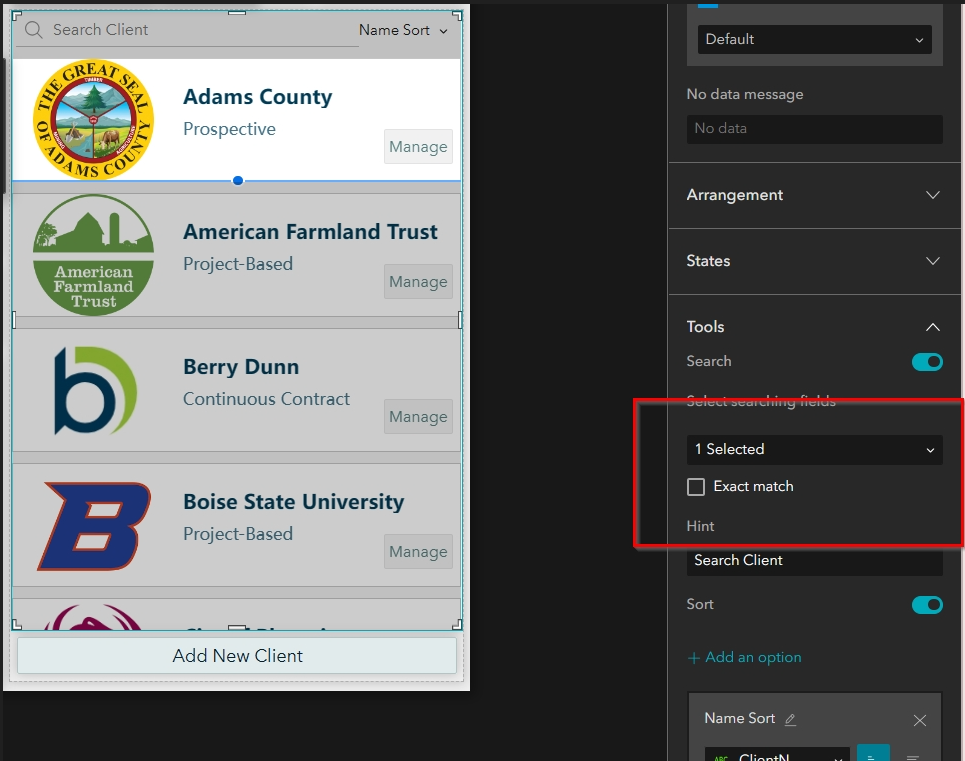This screenshot has height=761, width=965.
Task: Click Manage button for Boise State University
Action: [418, 551]
